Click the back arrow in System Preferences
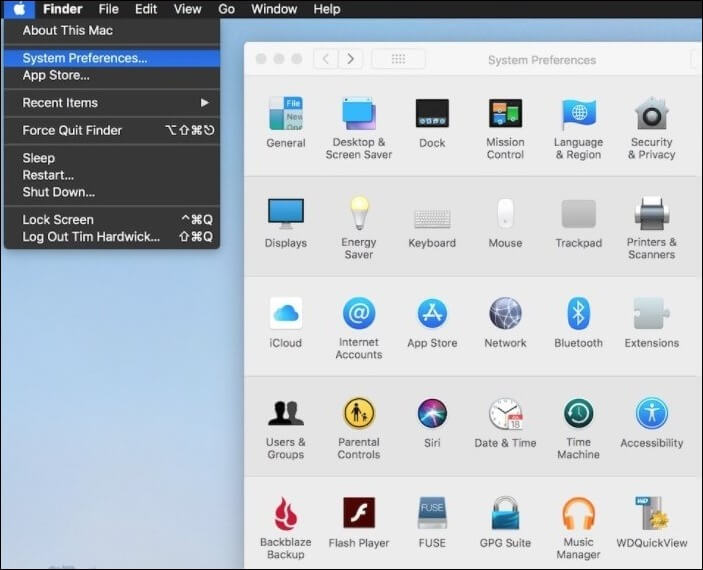 tap(325, 59)
